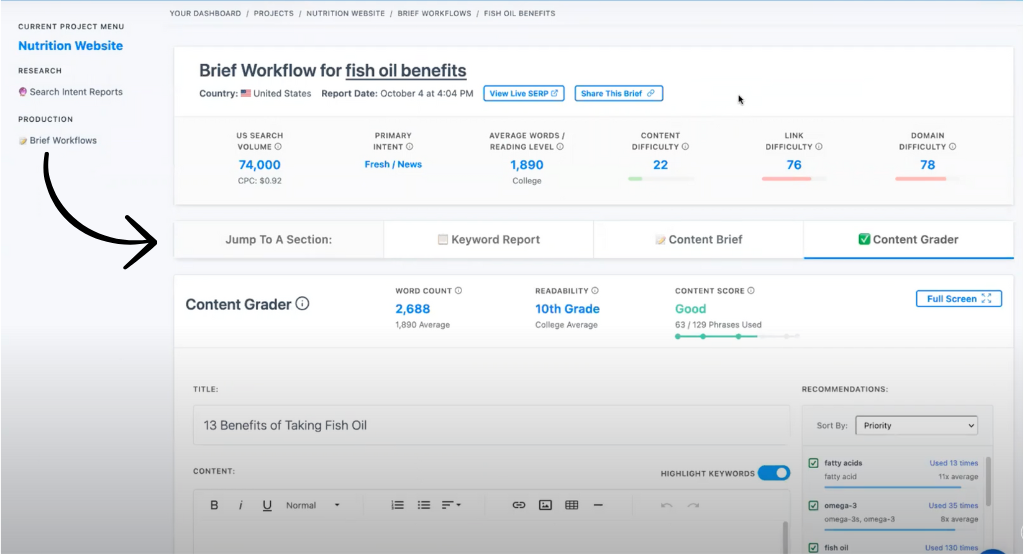Switch to the Keyword Report section

[x=488, y=240]
